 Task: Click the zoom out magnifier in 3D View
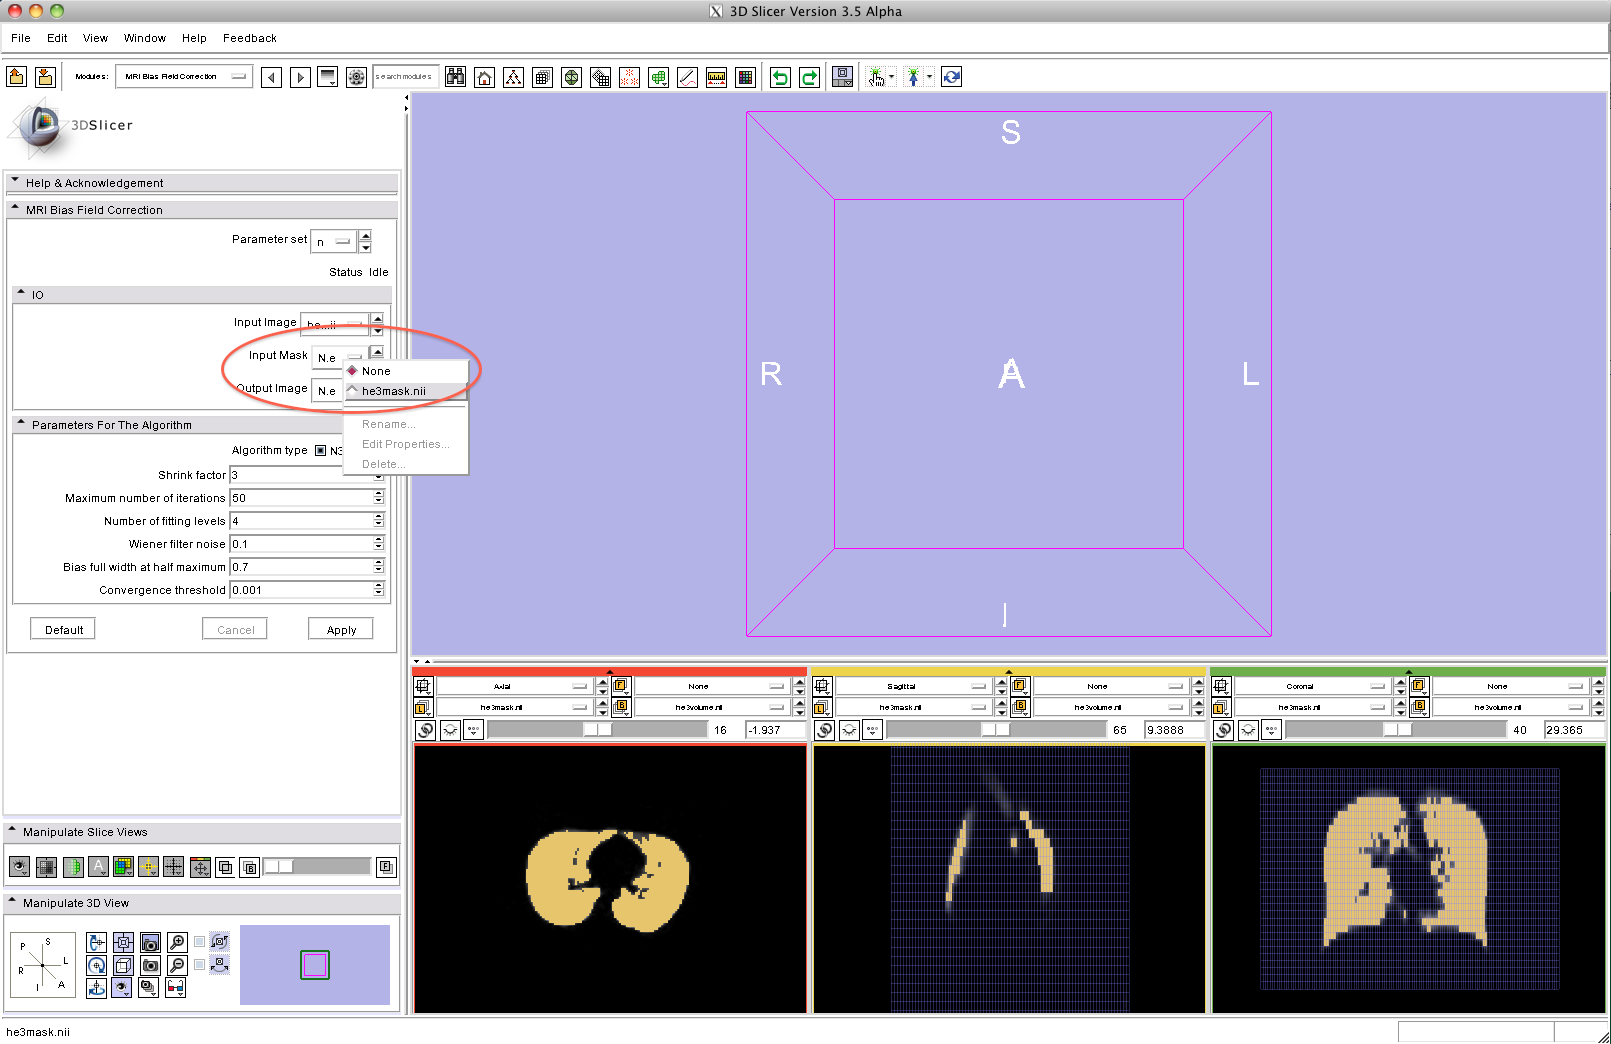pyautogui.click(x=177, y=965)
